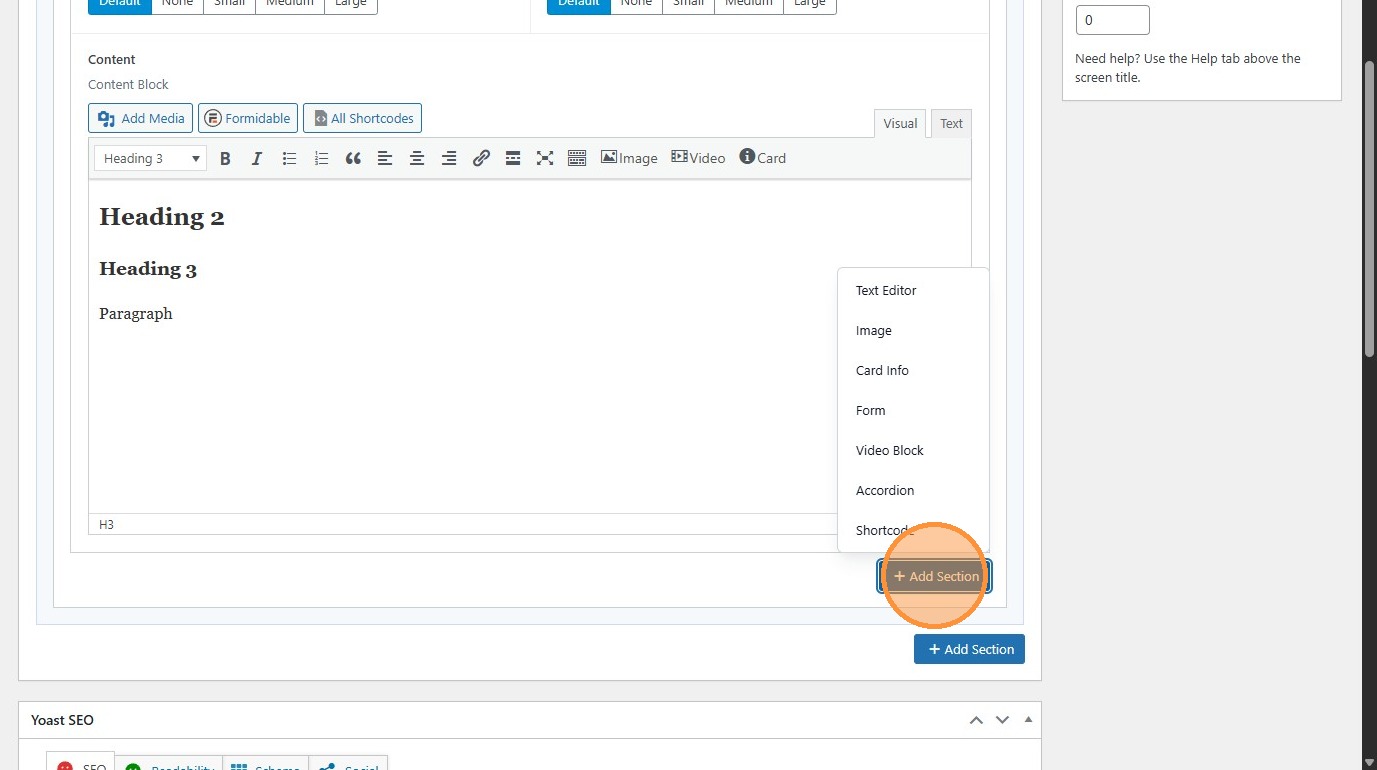The width and height of the screenshot is (1377, 770).
Task: Insert a Read More tag
Action: pyautogui.click(x=513, y=158)
